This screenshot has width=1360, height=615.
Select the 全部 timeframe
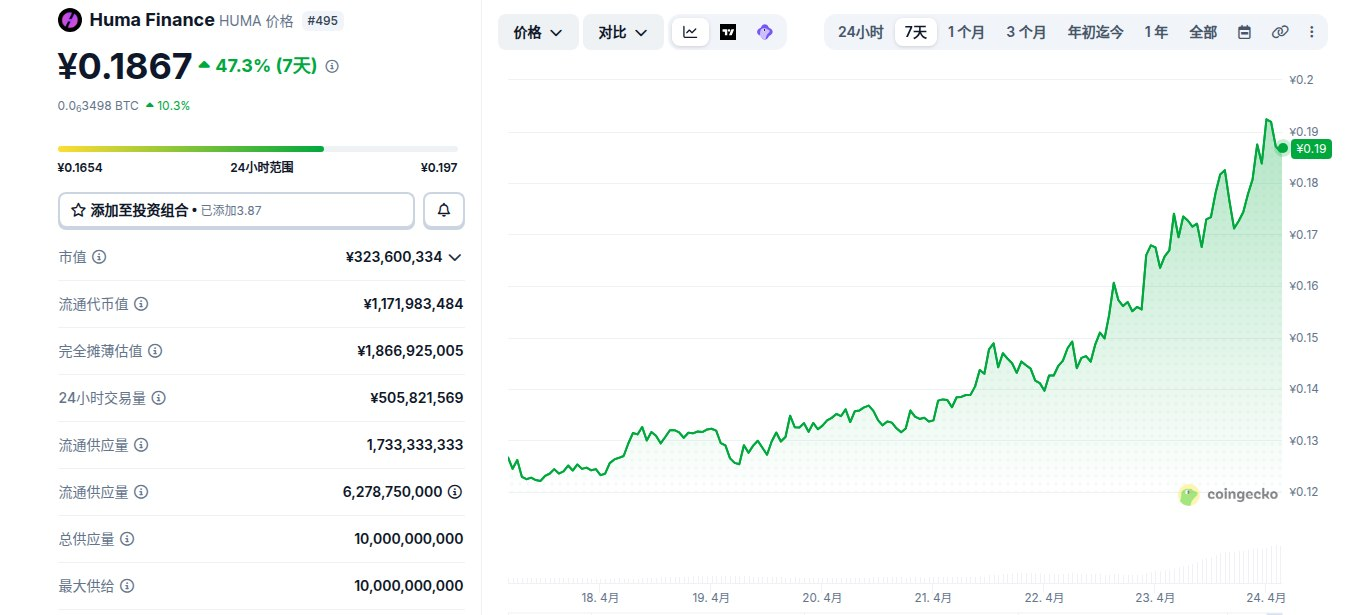[x=1203, y=32]
